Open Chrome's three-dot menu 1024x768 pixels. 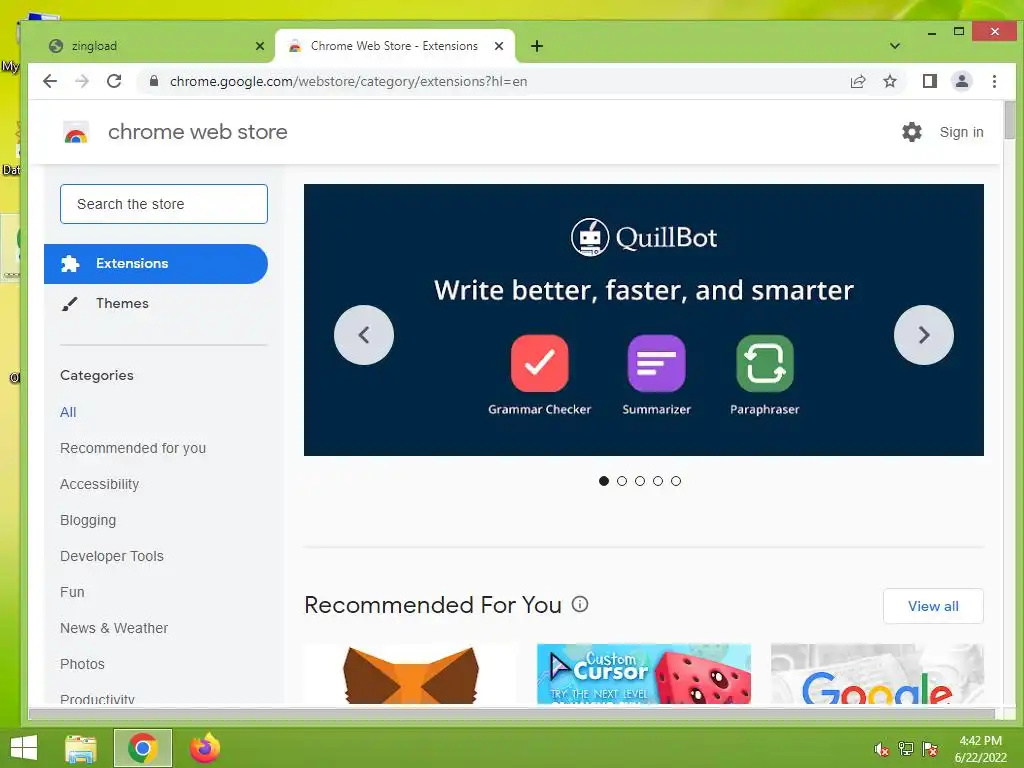tap(994, 81)
